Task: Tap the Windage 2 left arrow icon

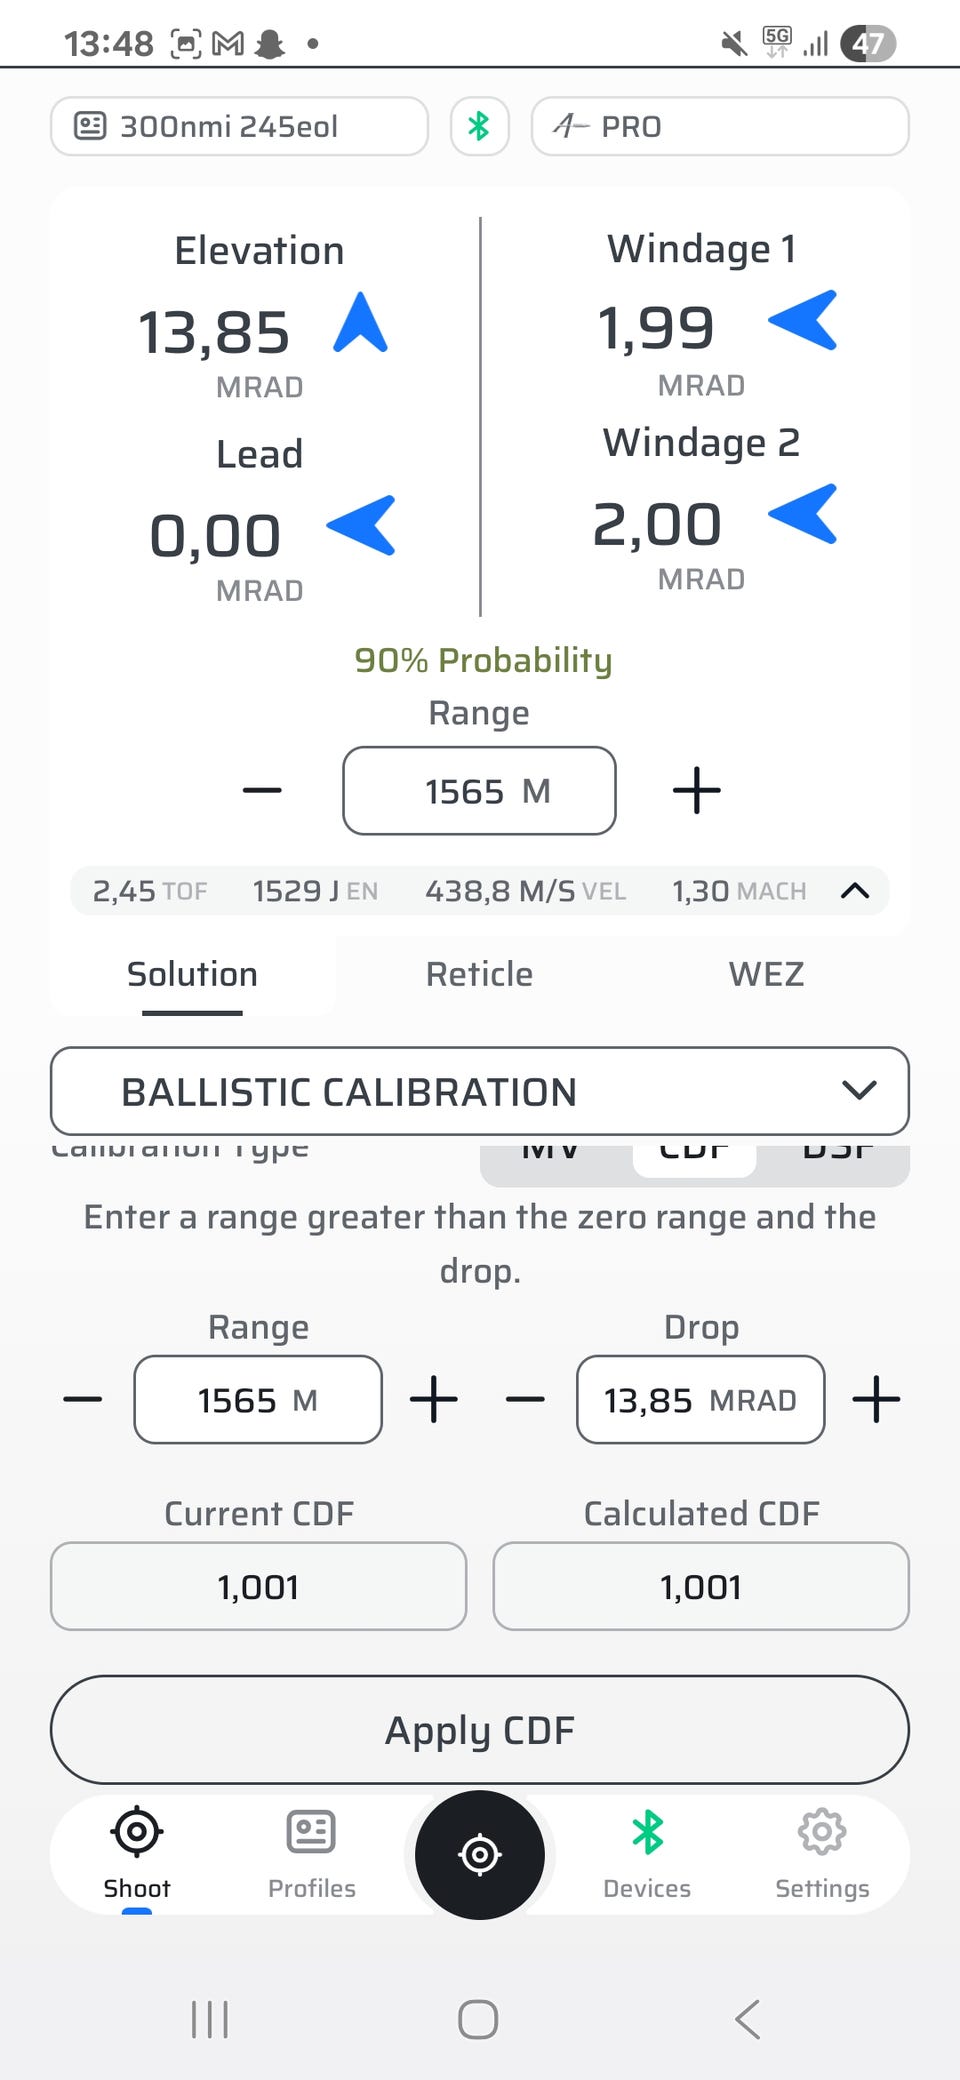Action: [802, 514]
